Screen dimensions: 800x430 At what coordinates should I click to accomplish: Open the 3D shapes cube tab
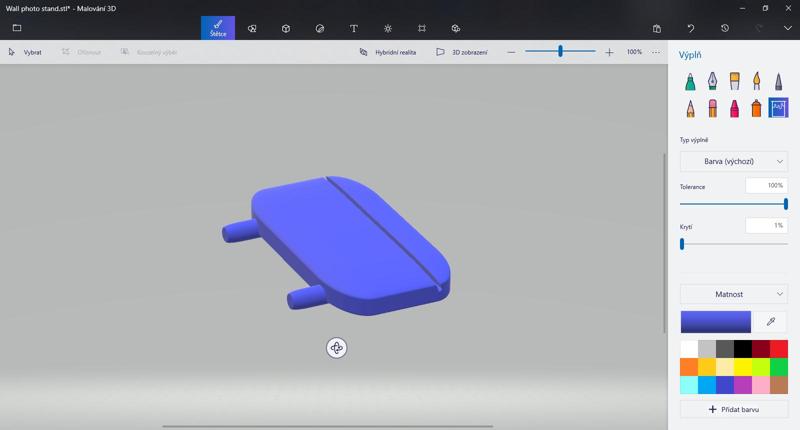[x=286, y=29]
